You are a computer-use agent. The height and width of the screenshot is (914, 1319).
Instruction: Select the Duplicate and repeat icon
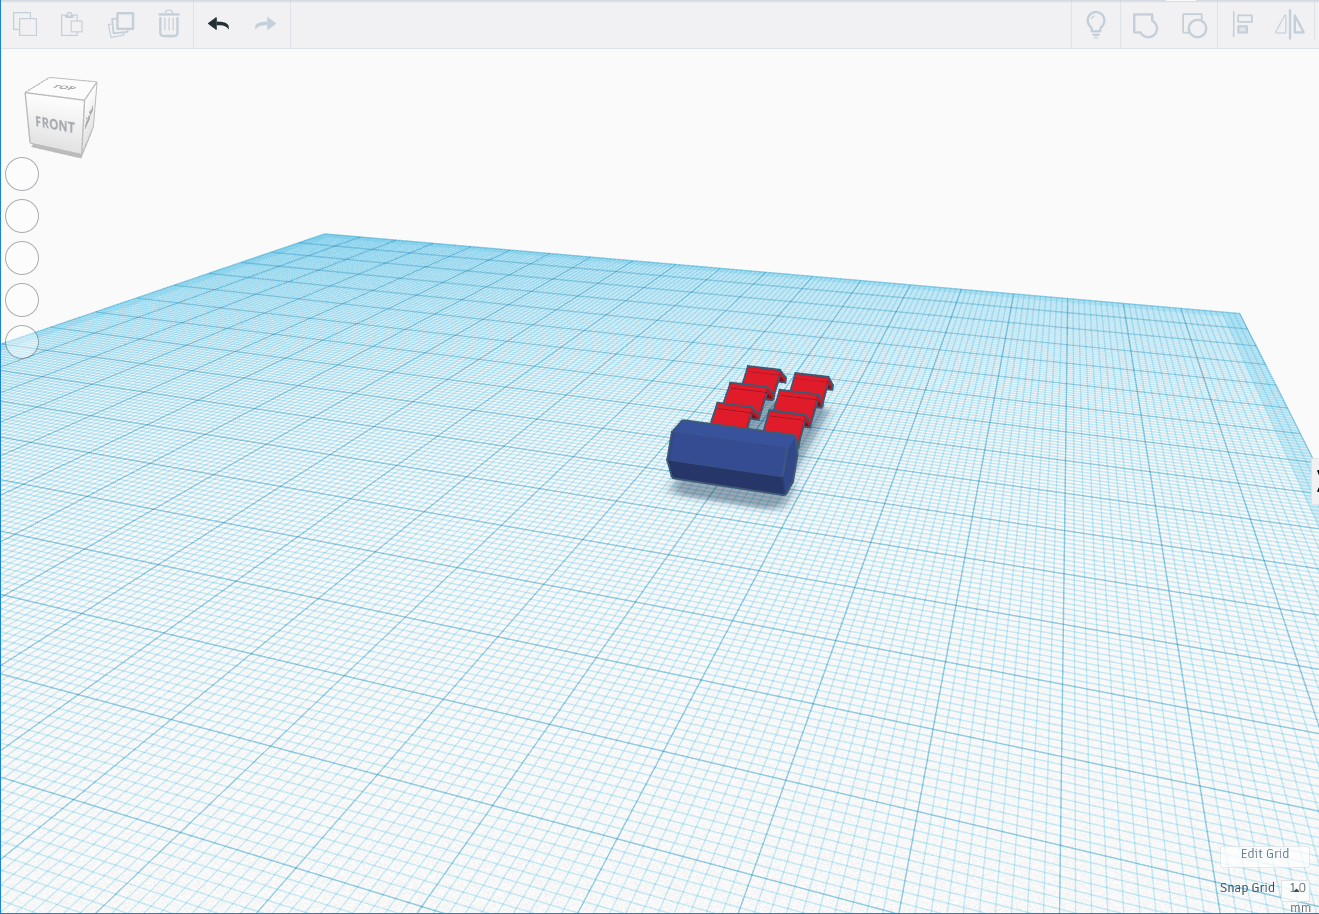pos(120,24)
